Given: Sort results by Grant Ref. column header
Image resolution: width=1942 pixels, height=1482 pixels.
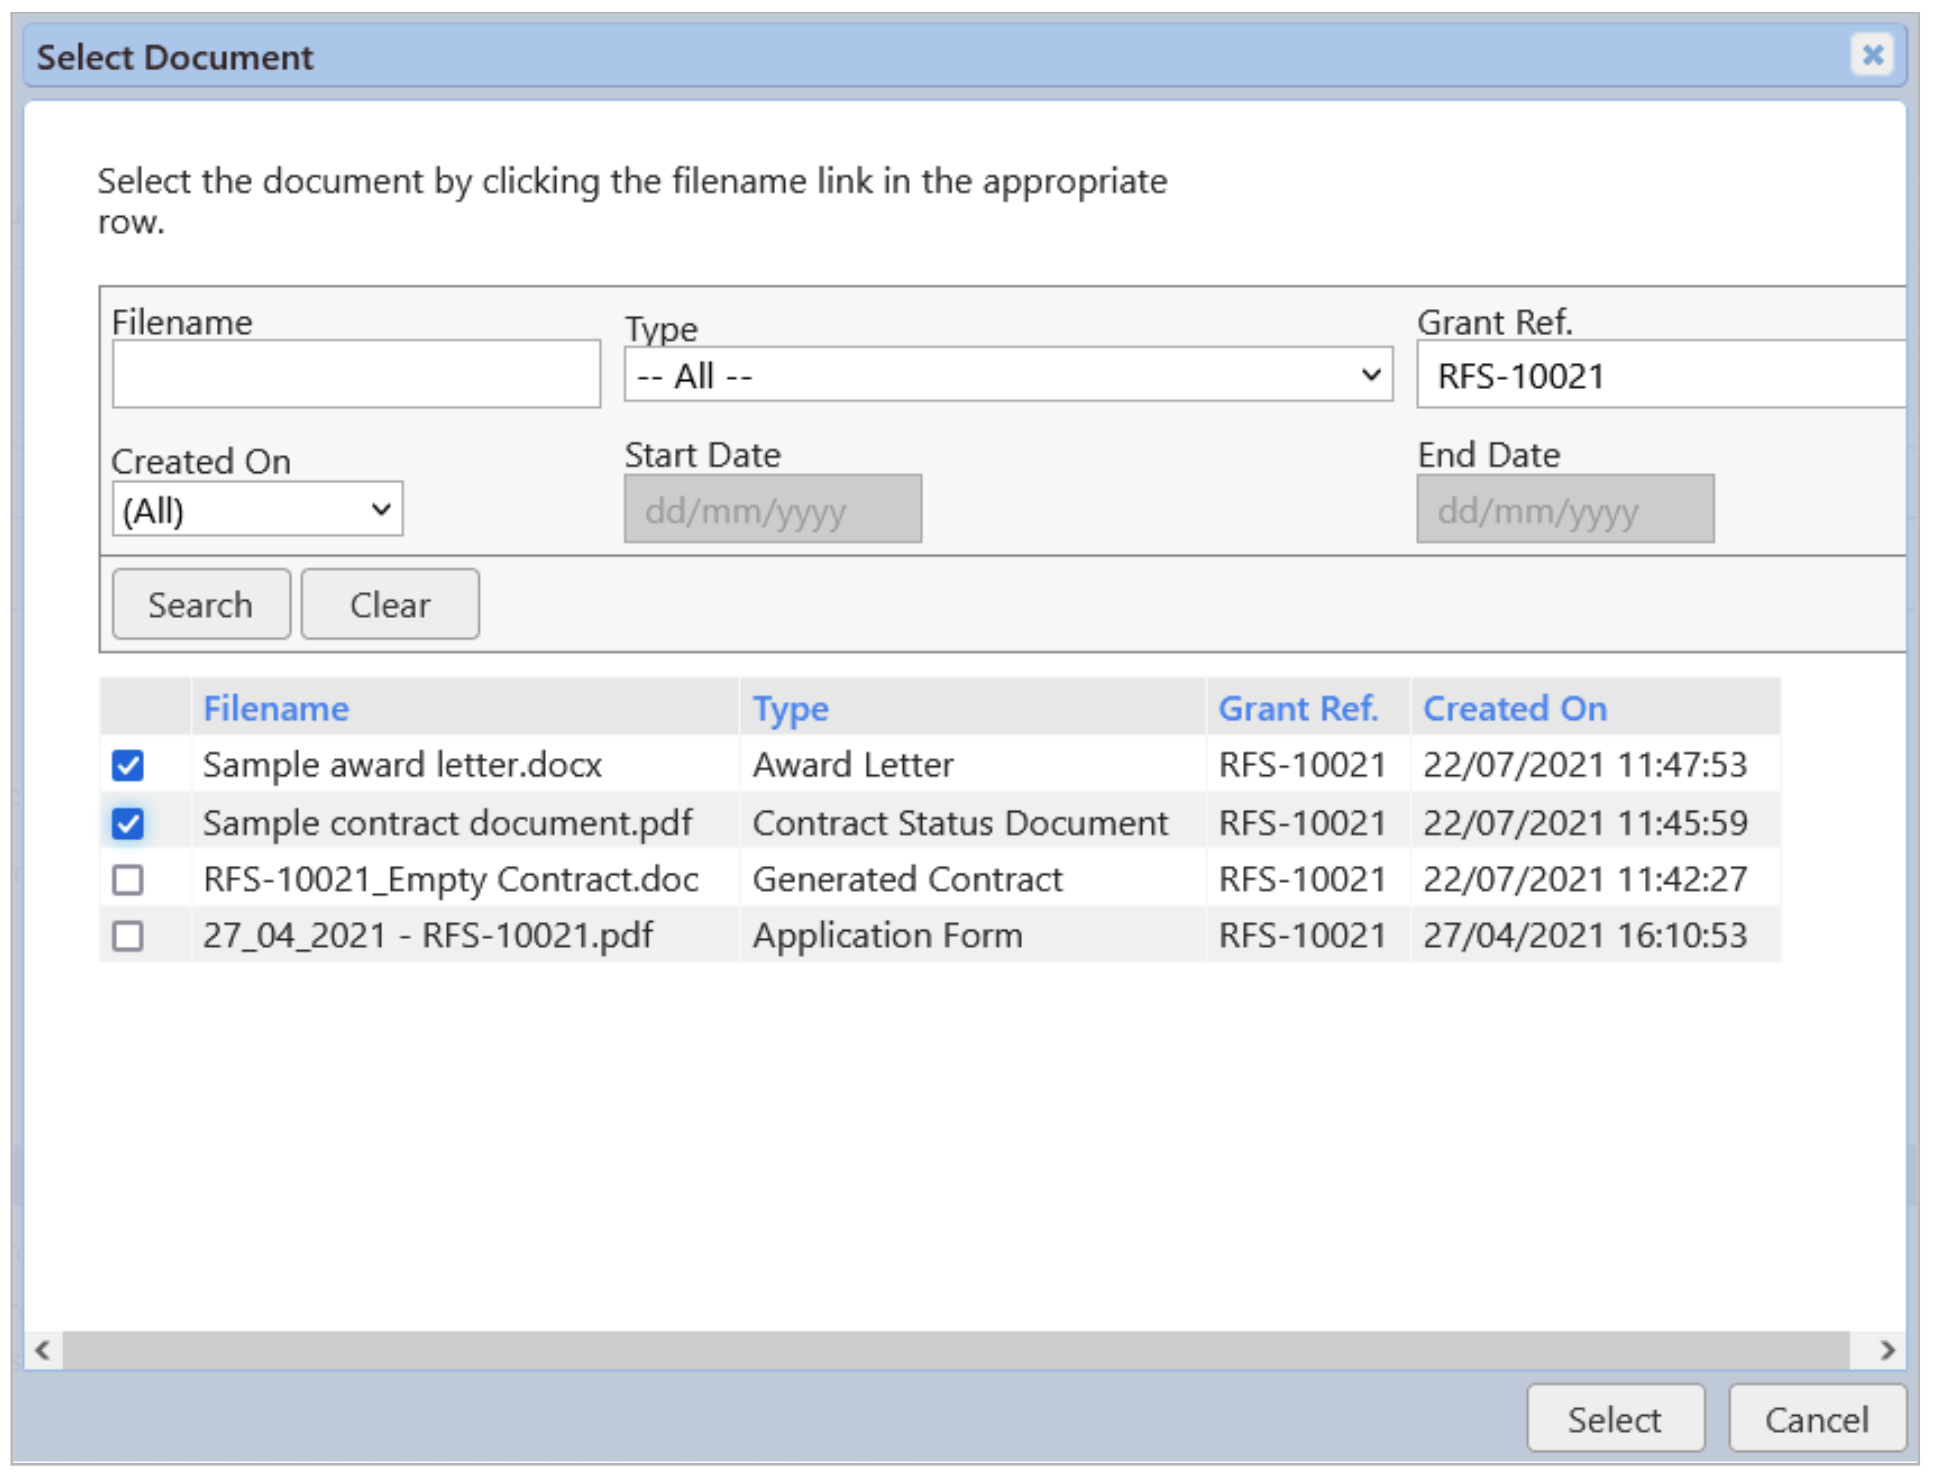Looking at the screenshot, I should 1297,709.
